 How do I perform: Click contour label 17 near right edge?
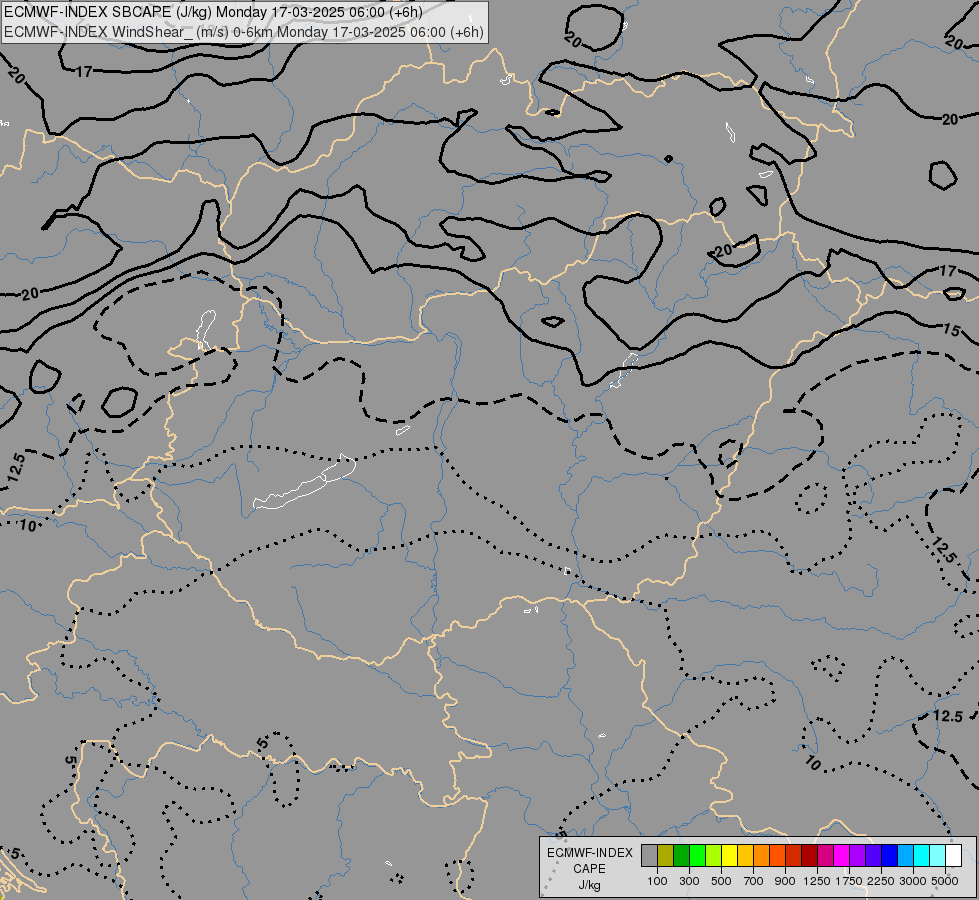point(948,270)
